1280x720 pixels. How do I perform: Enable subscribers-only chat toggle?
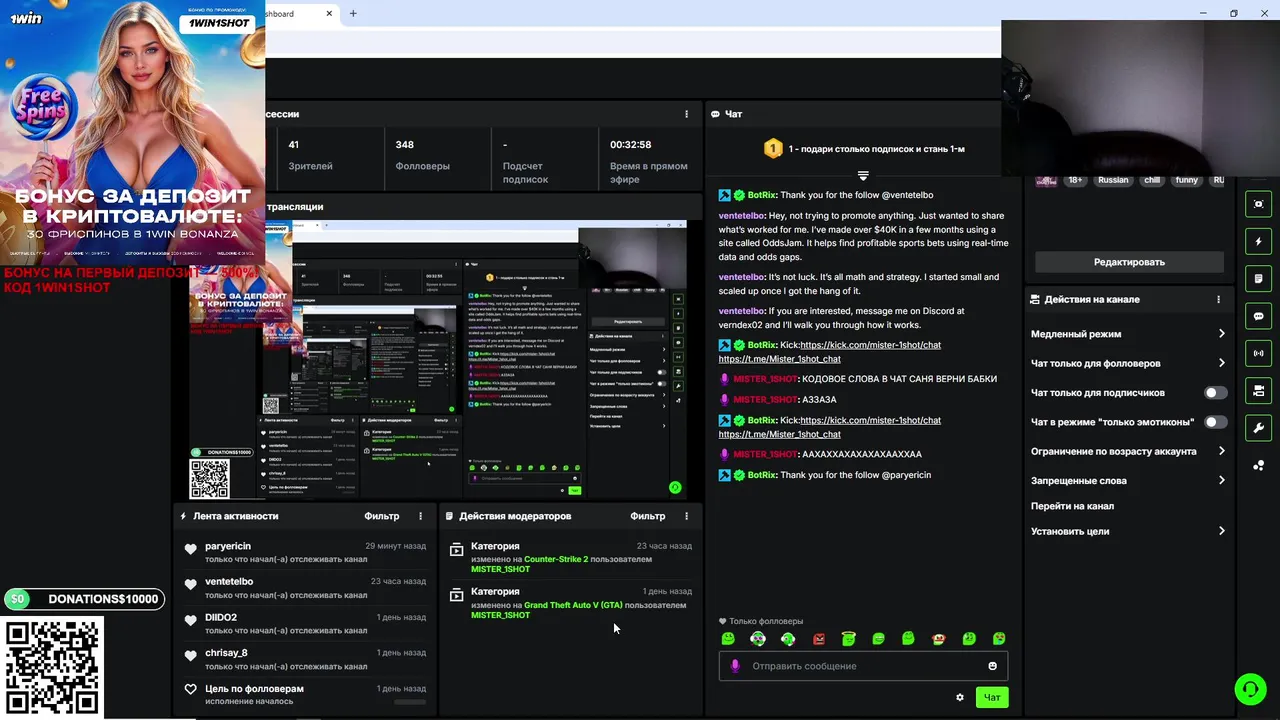pos(1215,393)
